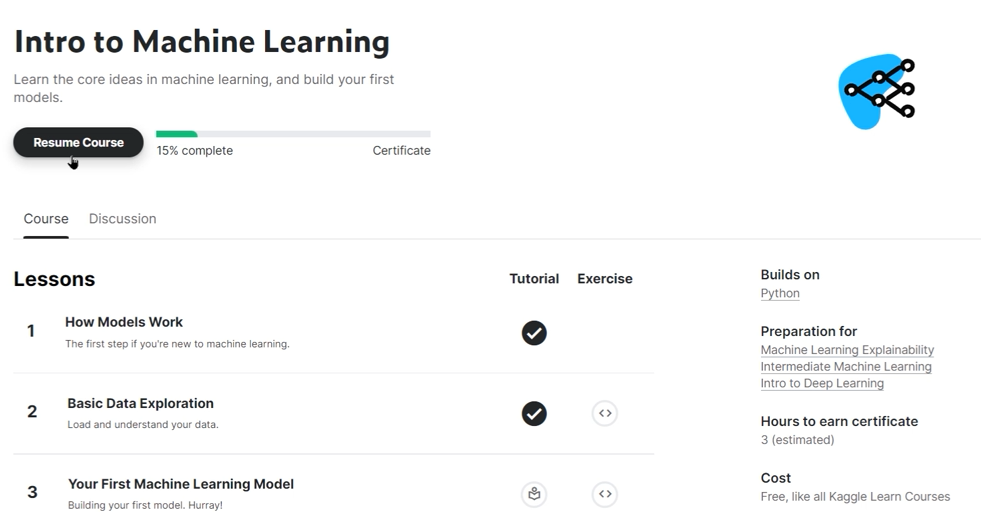
Task: Click the 15% complete progress text
Action: point(194,151)
